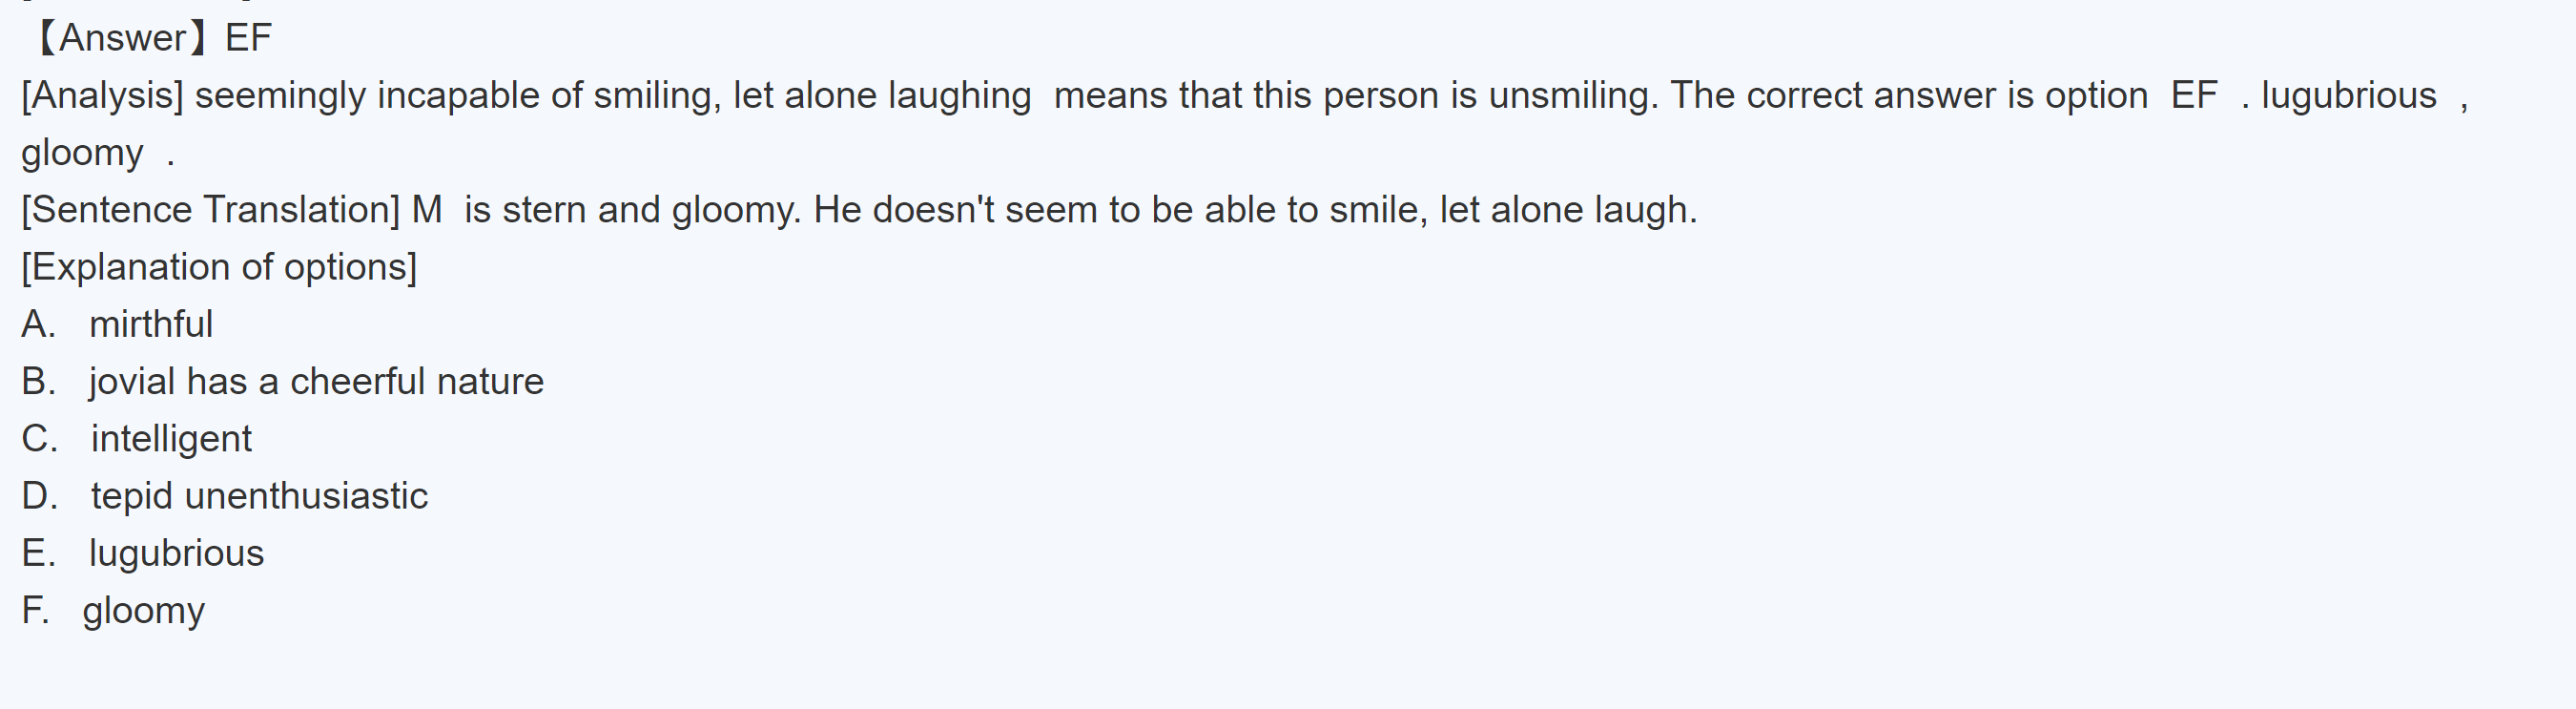Click "cheerful nature" in option B
This screenshot has height=709, width=2576.
point(416,382)
